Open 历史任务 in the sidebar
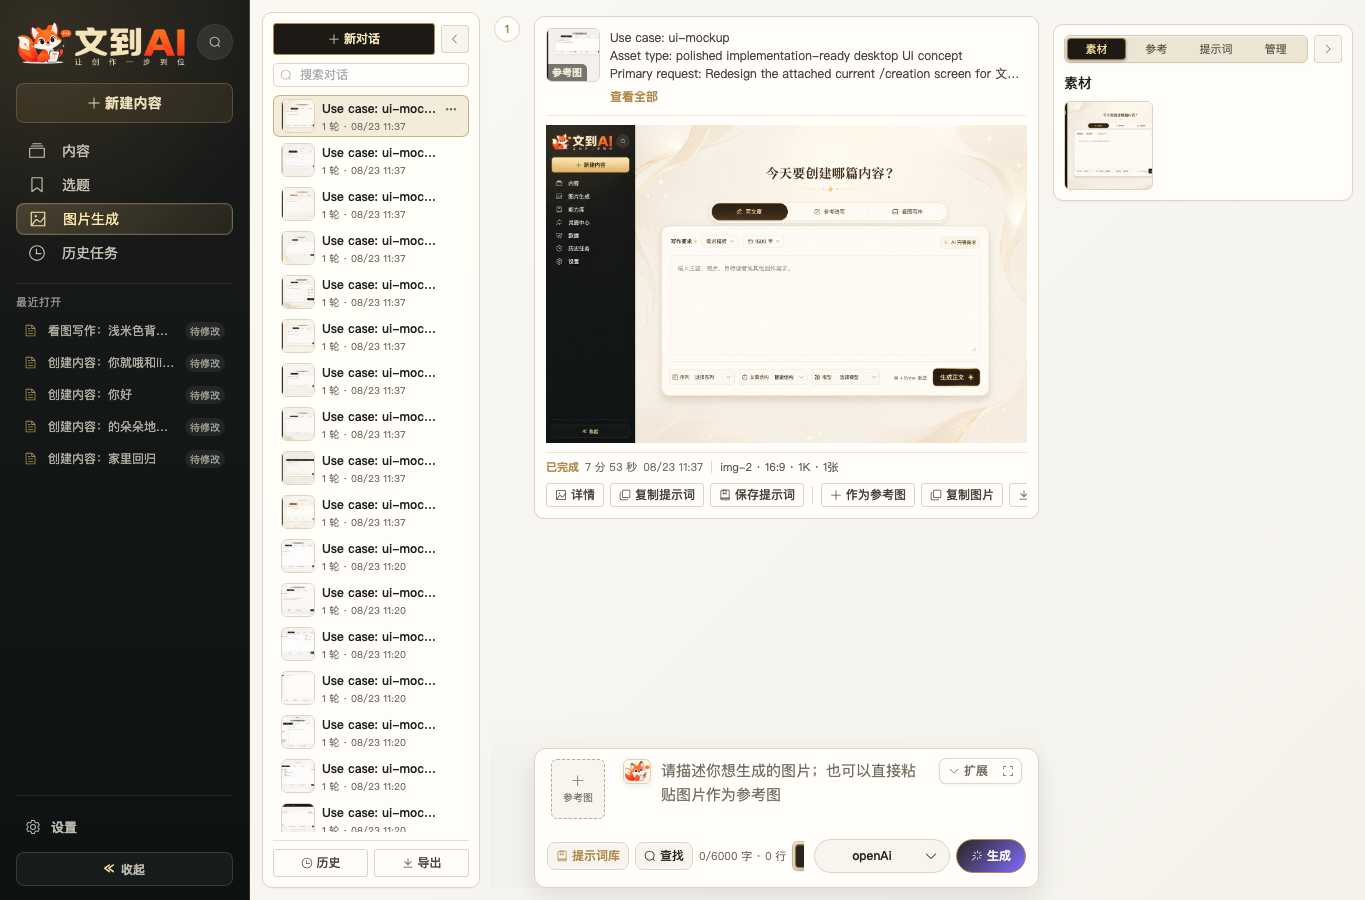The width and height of the screenshot is (1365, 900). (125, 253)
